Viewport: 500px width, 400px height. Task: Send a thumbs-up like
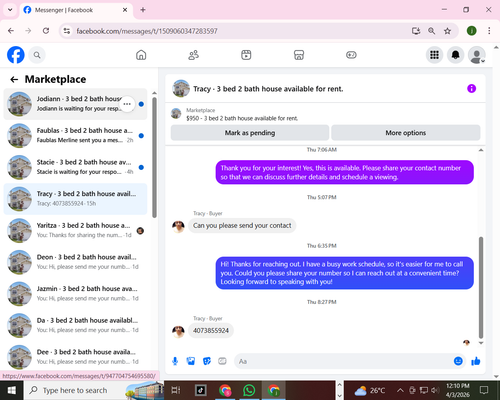(x=476, y=361)
